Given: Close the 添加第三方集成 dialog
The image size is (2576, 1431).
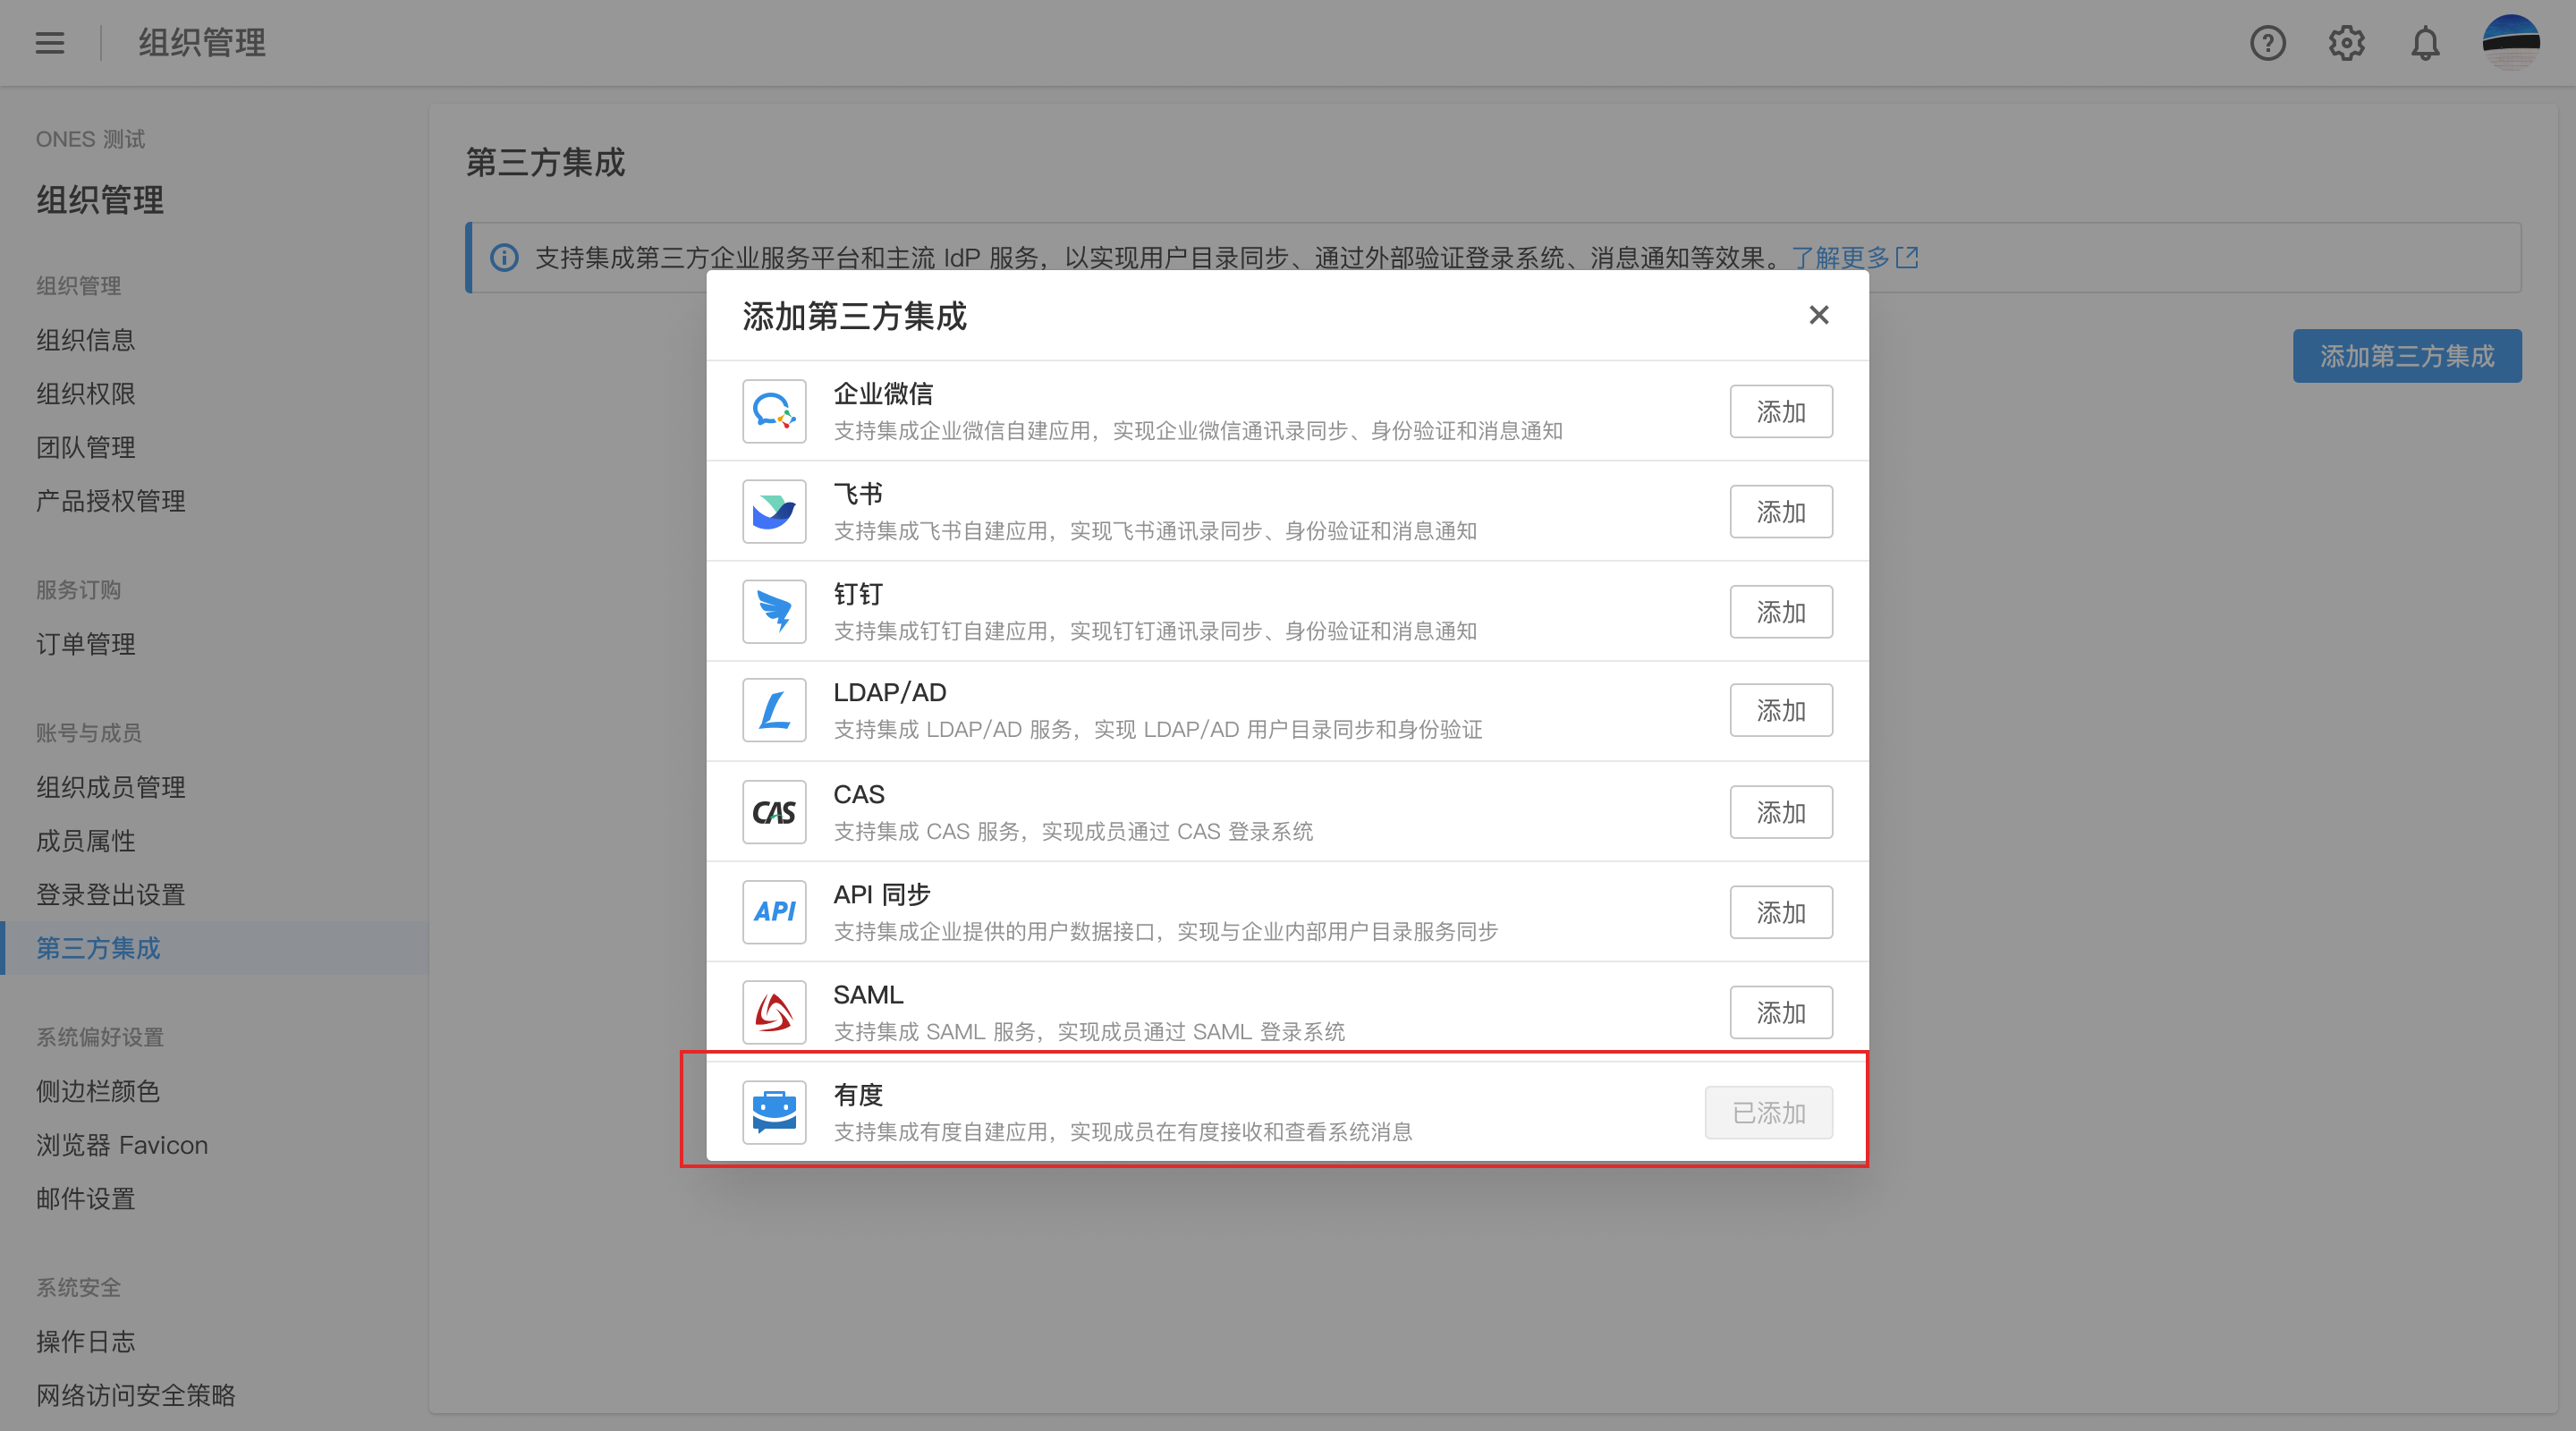Looking at the screenshot, I should pyautogui.click(x=1818, y=315).
